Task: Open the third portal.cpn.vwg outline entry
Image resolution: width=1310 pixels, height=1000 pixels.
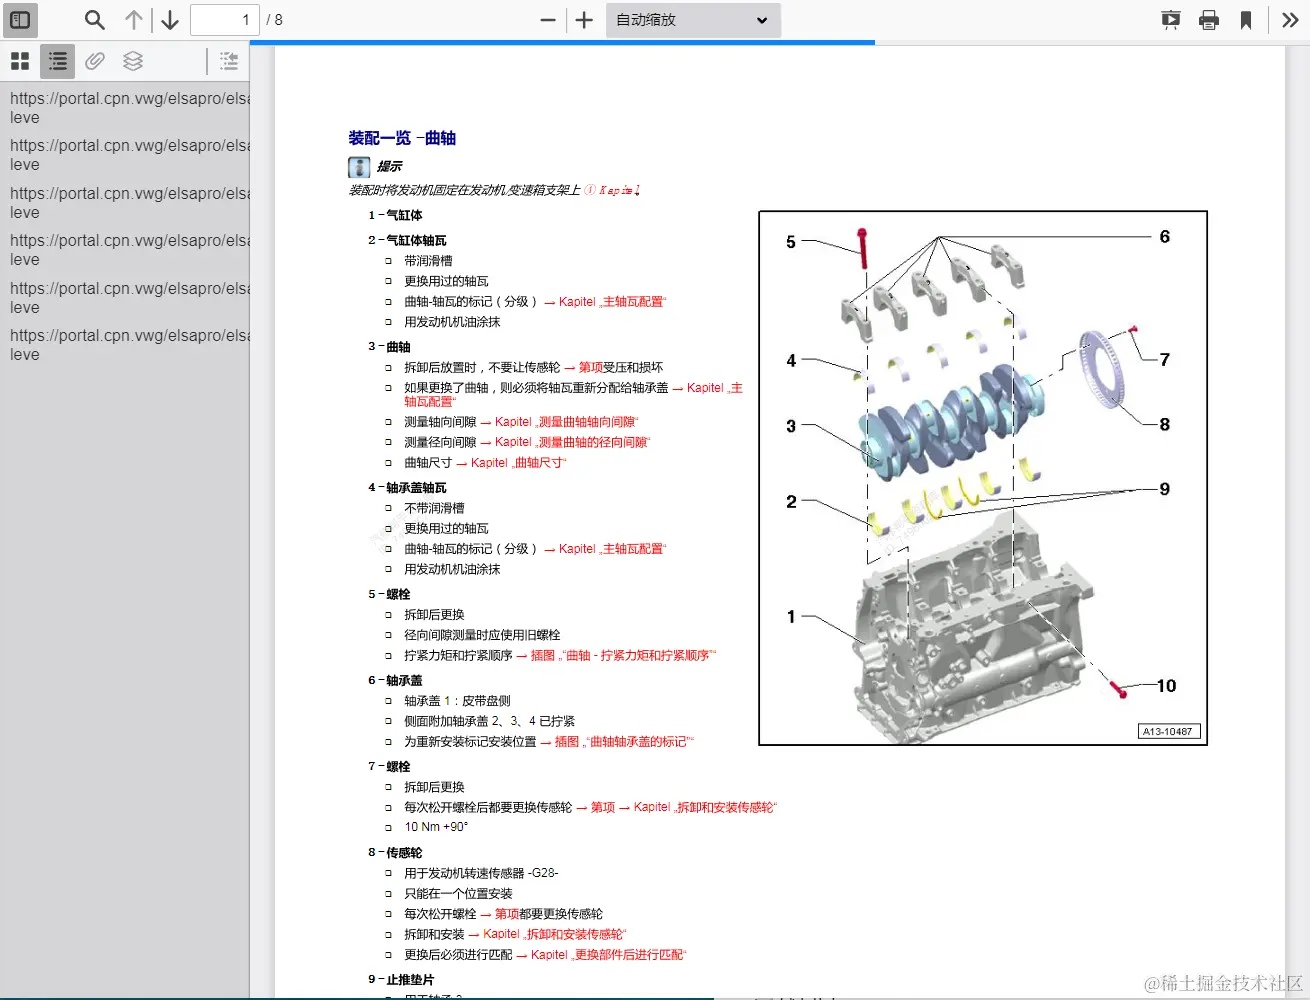Action: (x=130, y=203)
